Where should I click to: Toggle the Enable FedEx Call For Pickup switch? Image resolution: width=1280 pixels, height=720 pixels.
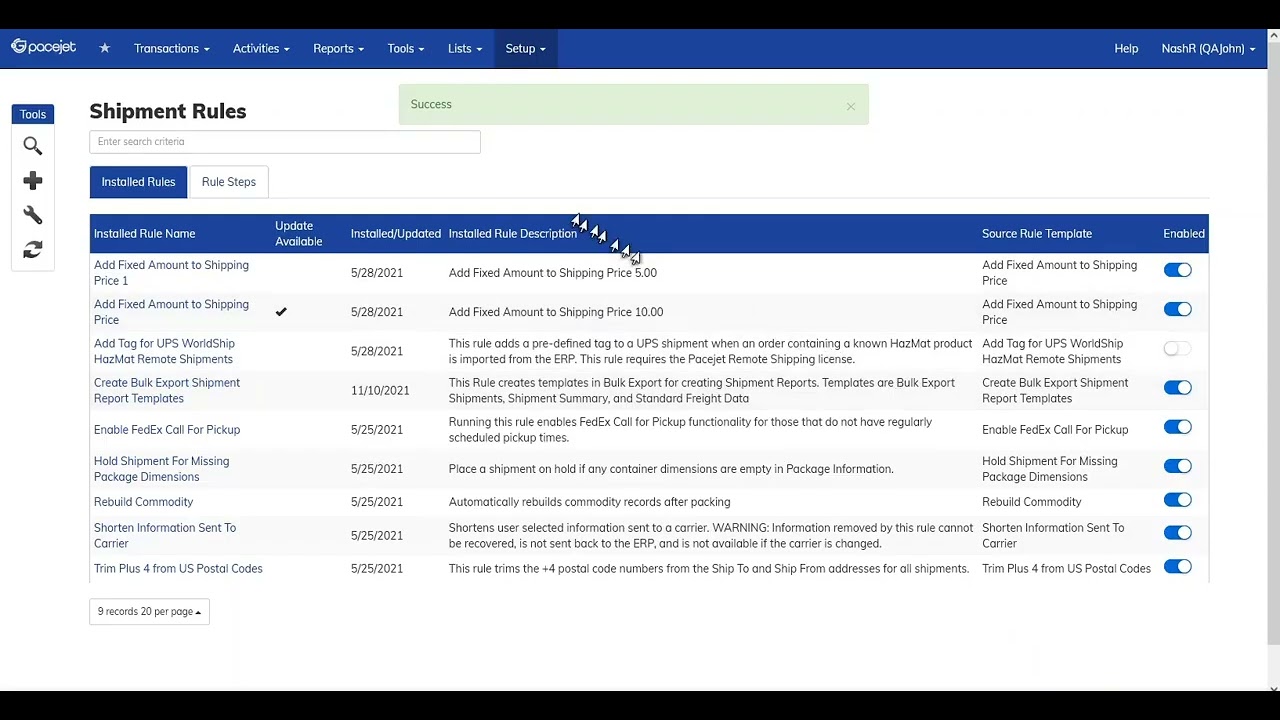point(1177,427)
